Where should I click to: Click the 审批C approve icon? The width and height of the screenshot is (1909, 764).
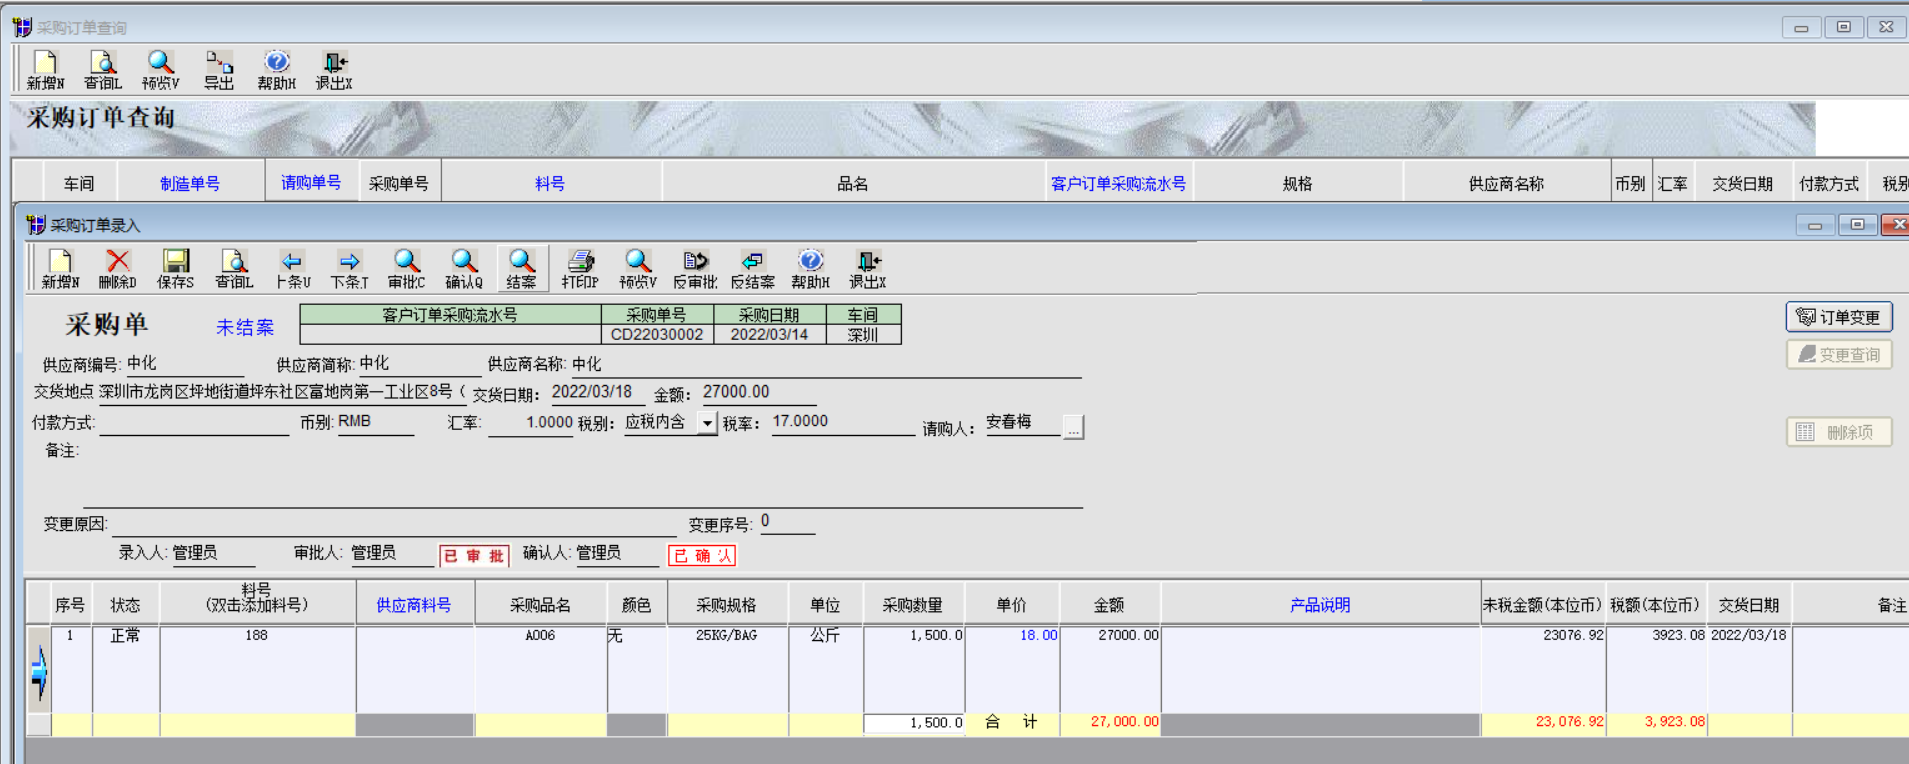click(x=406, y=268)
